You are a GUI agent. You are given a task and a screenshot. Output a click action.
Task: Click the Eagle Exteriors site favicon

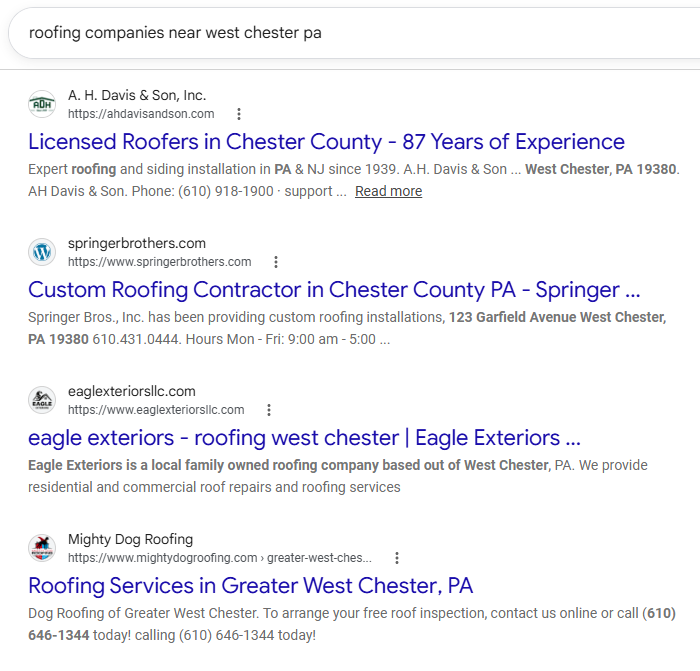pos(42,400)
